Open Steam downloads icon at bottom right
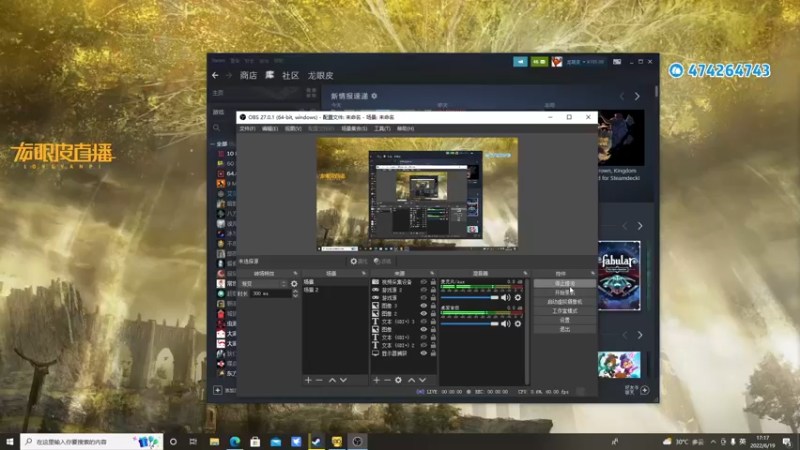800x450 pixels. coord(645,390)
